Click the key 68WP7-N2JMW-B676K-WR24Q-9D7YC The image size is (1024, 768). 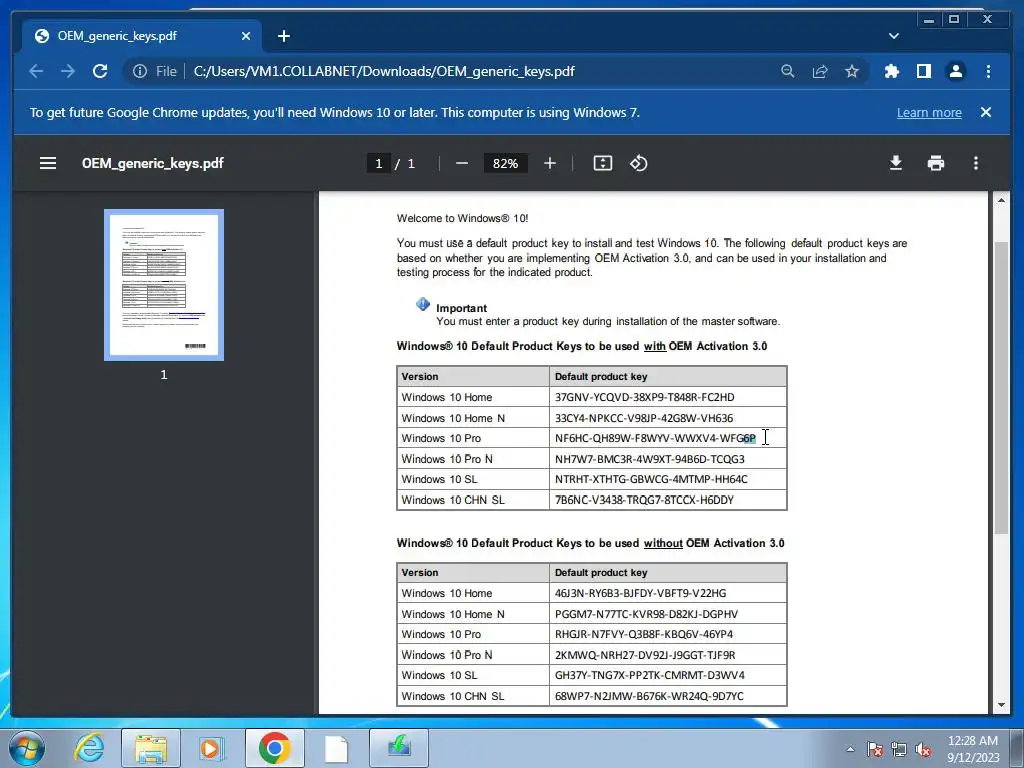pyautogui.click(x=649, y=696)
